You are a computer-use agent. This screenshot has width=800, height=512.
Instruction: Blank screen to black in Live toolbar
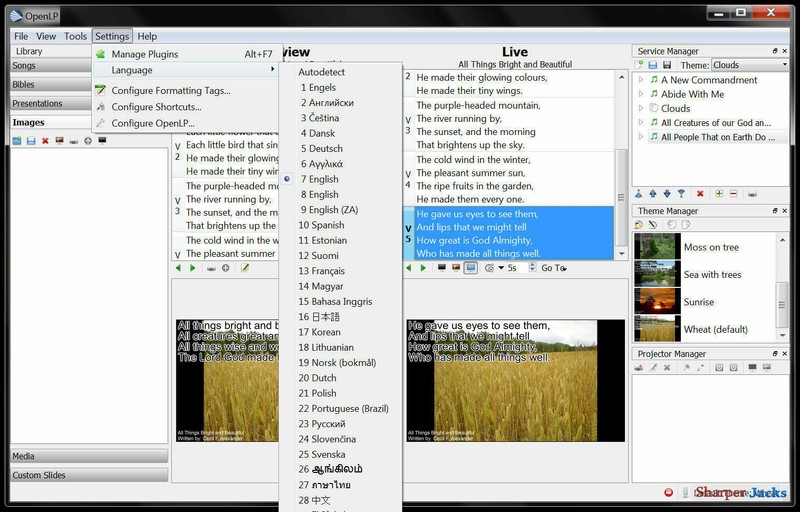(442, 268)
